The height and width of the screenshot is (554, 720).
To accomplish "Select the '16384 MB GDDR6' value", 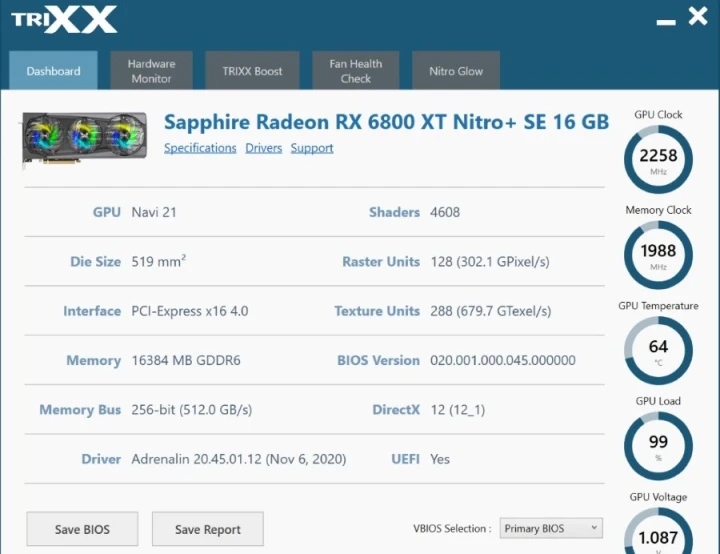I will point(186,360).
